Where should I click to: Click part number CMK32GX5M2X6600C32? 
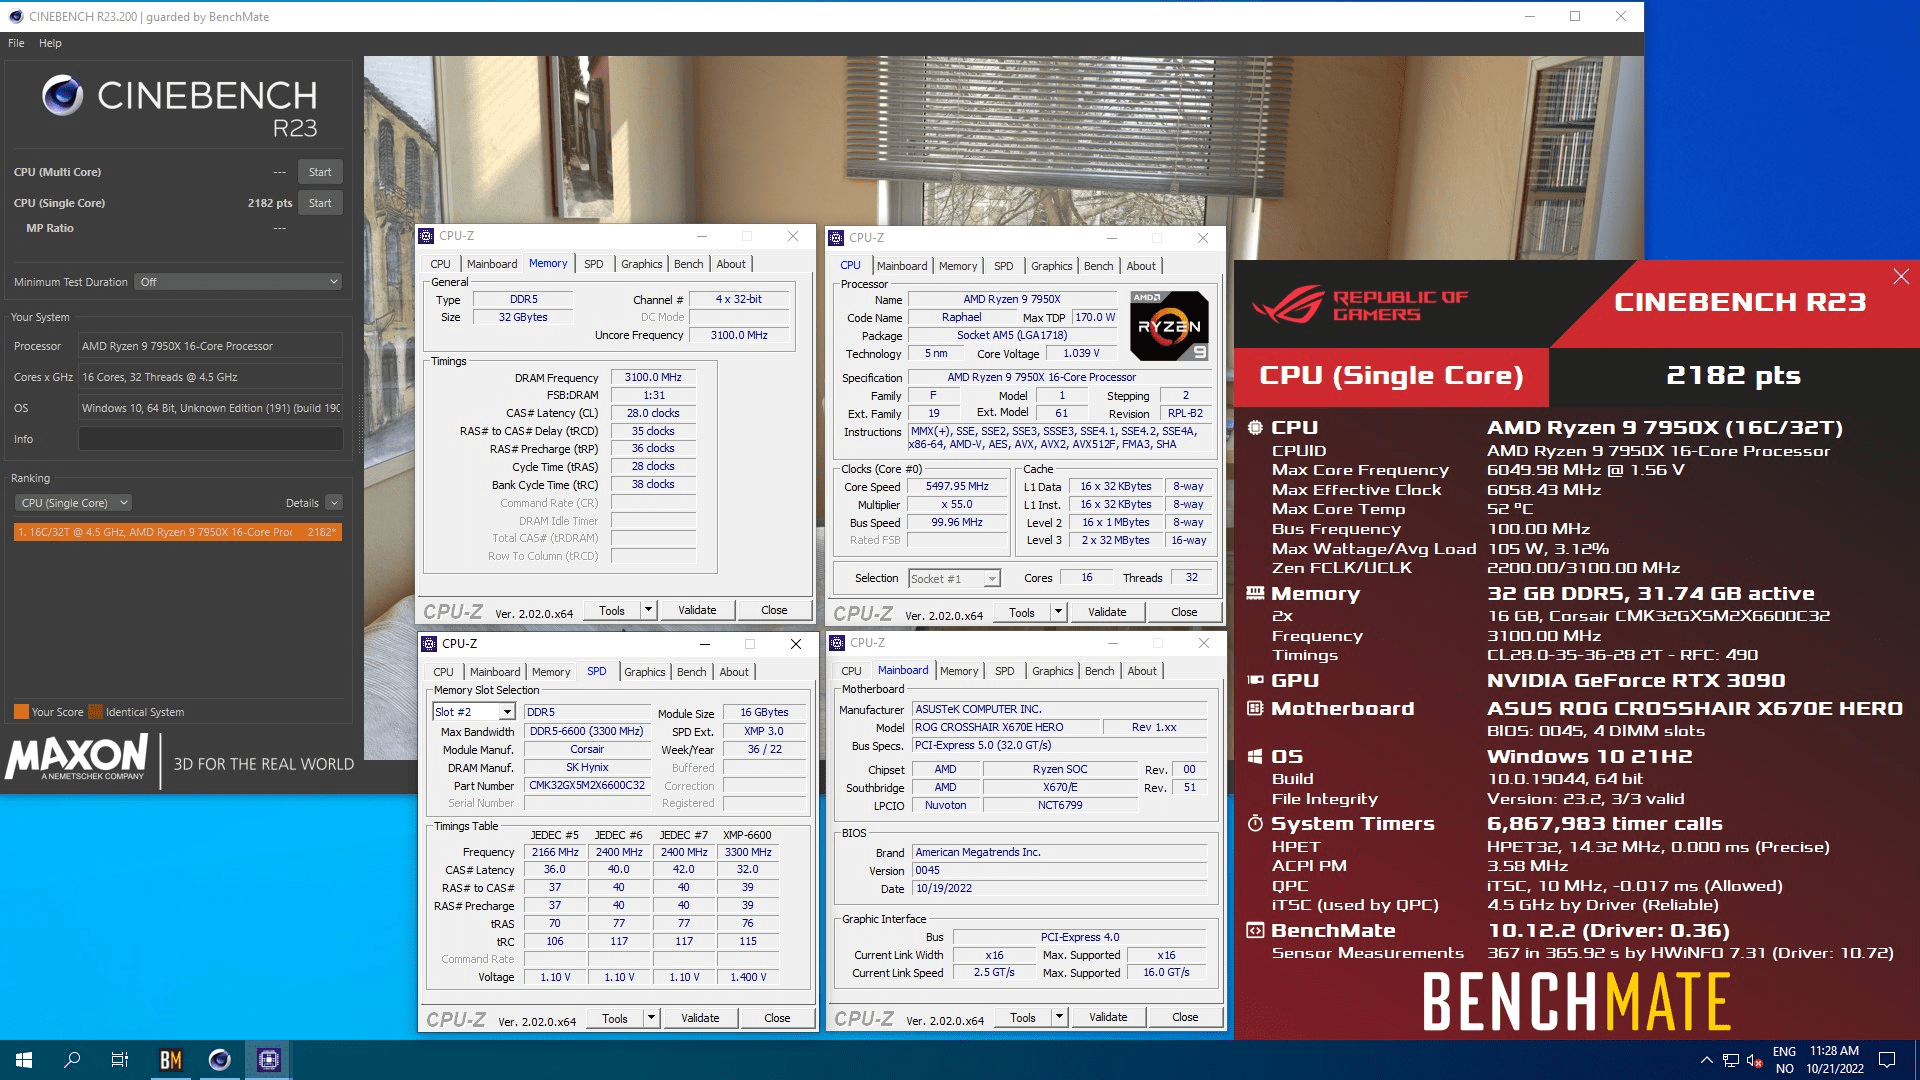[x=587, y=786]
